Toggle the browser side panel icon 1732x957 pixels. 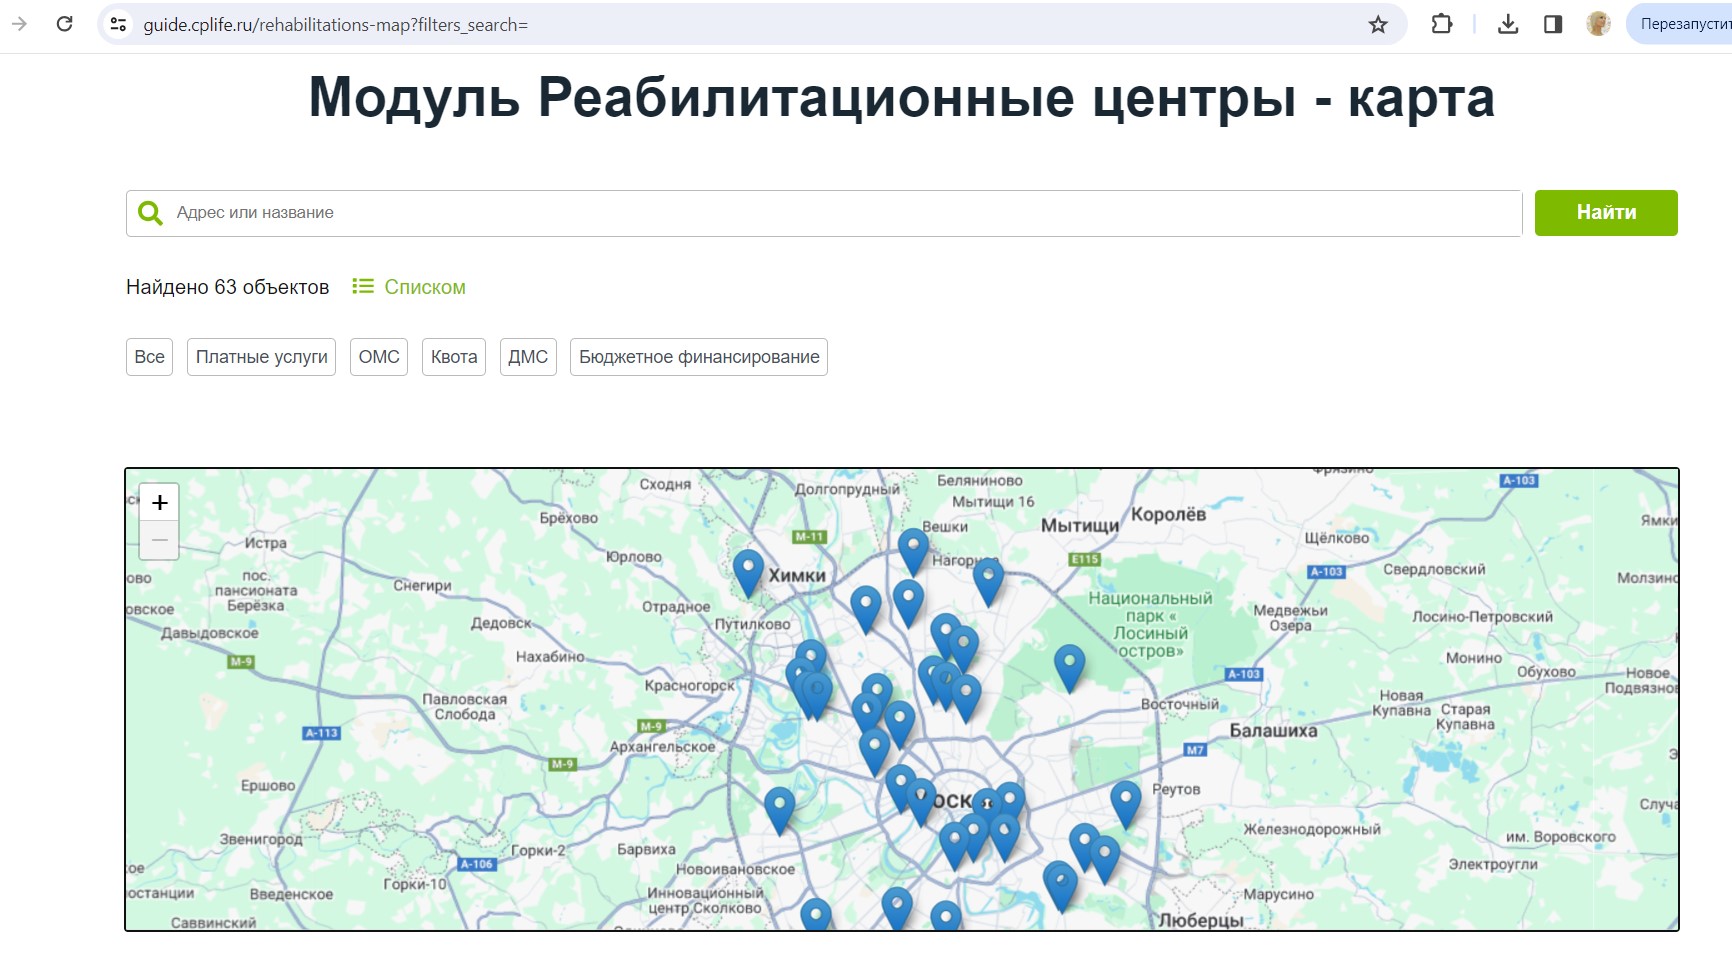coord(1553,24)
